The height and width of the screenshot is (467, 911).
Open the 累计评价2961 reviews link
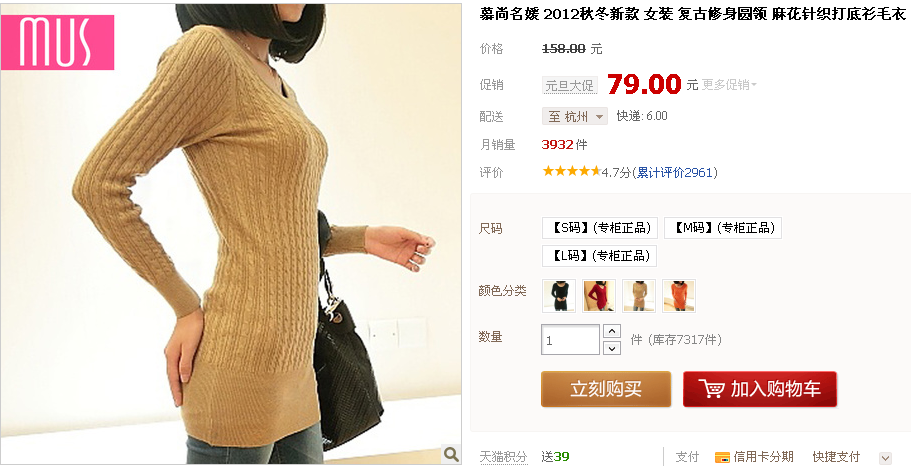[675, 173]
